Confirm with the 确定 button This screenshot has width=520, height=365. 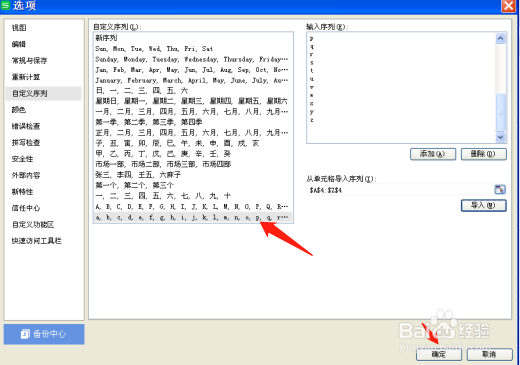pyautogui.click(x=439, y=354)
